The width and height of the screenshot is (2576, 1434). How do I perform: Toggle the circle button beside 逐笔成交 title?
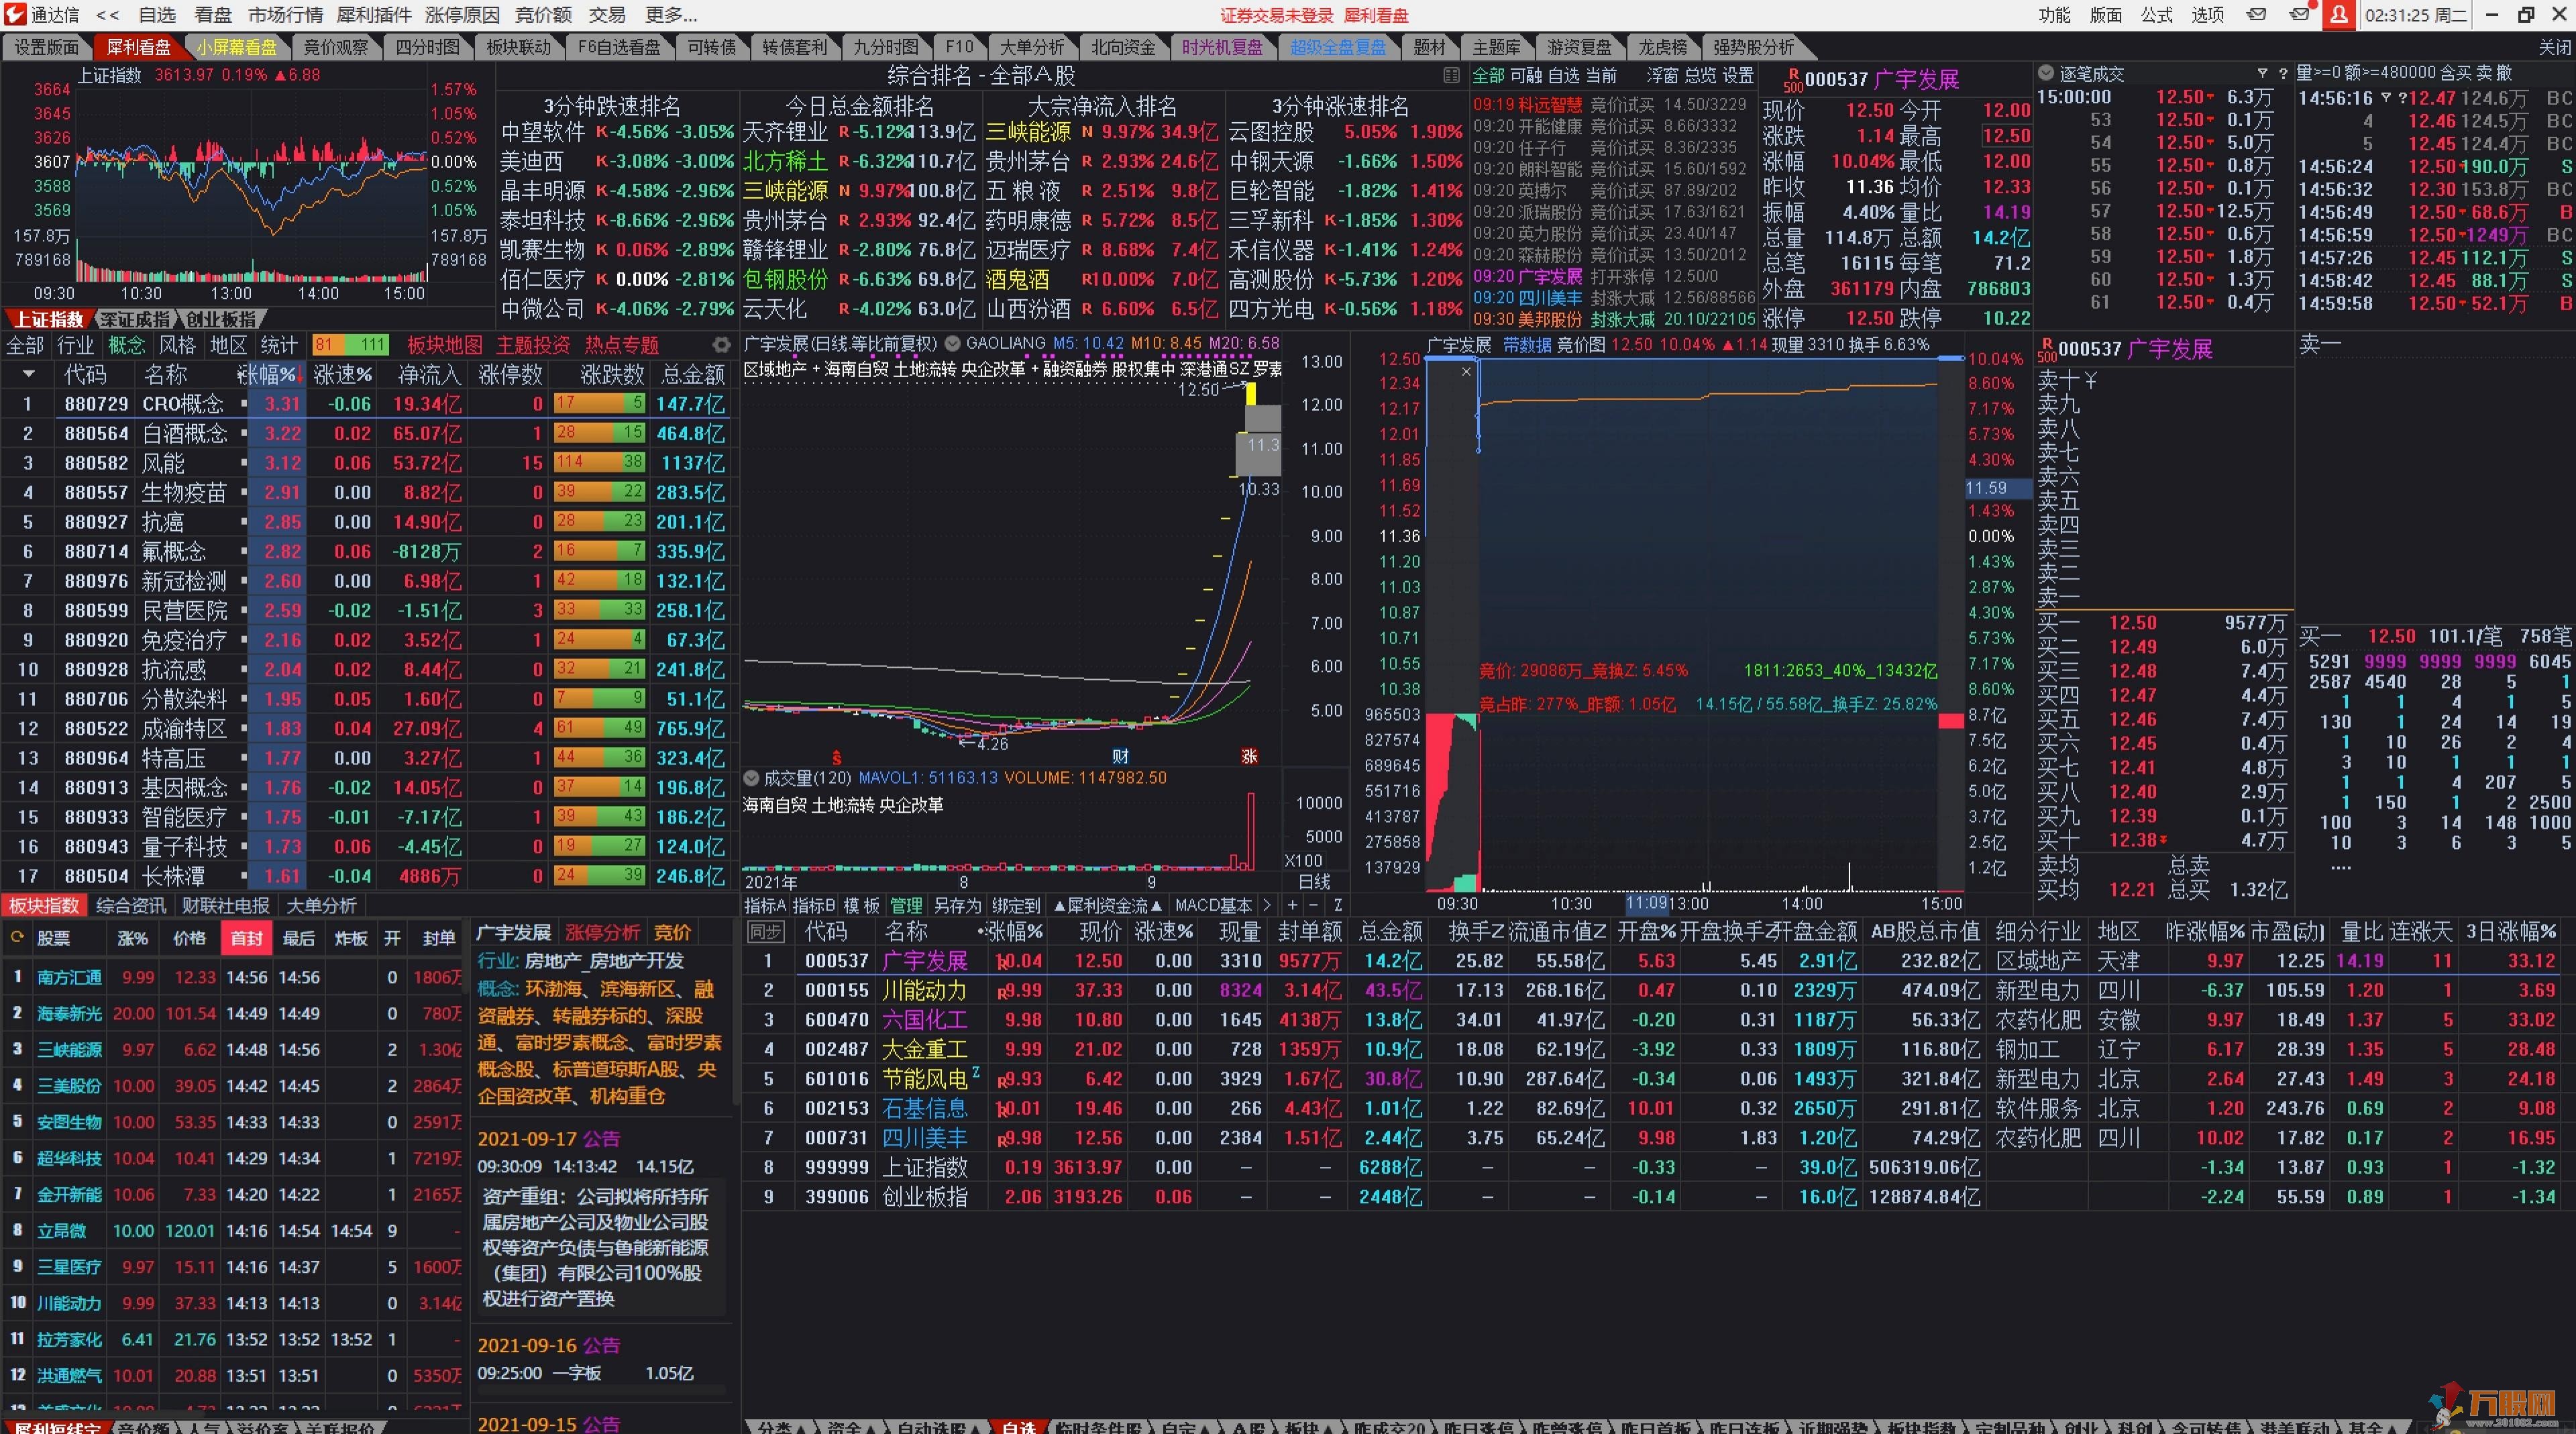pos(2046,73)
